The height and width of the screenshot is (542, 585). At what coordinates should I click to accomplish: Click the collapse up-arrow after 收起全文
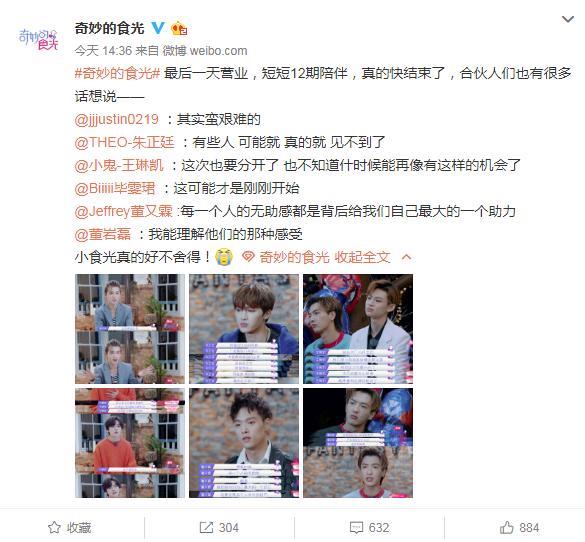coord(407,257)
